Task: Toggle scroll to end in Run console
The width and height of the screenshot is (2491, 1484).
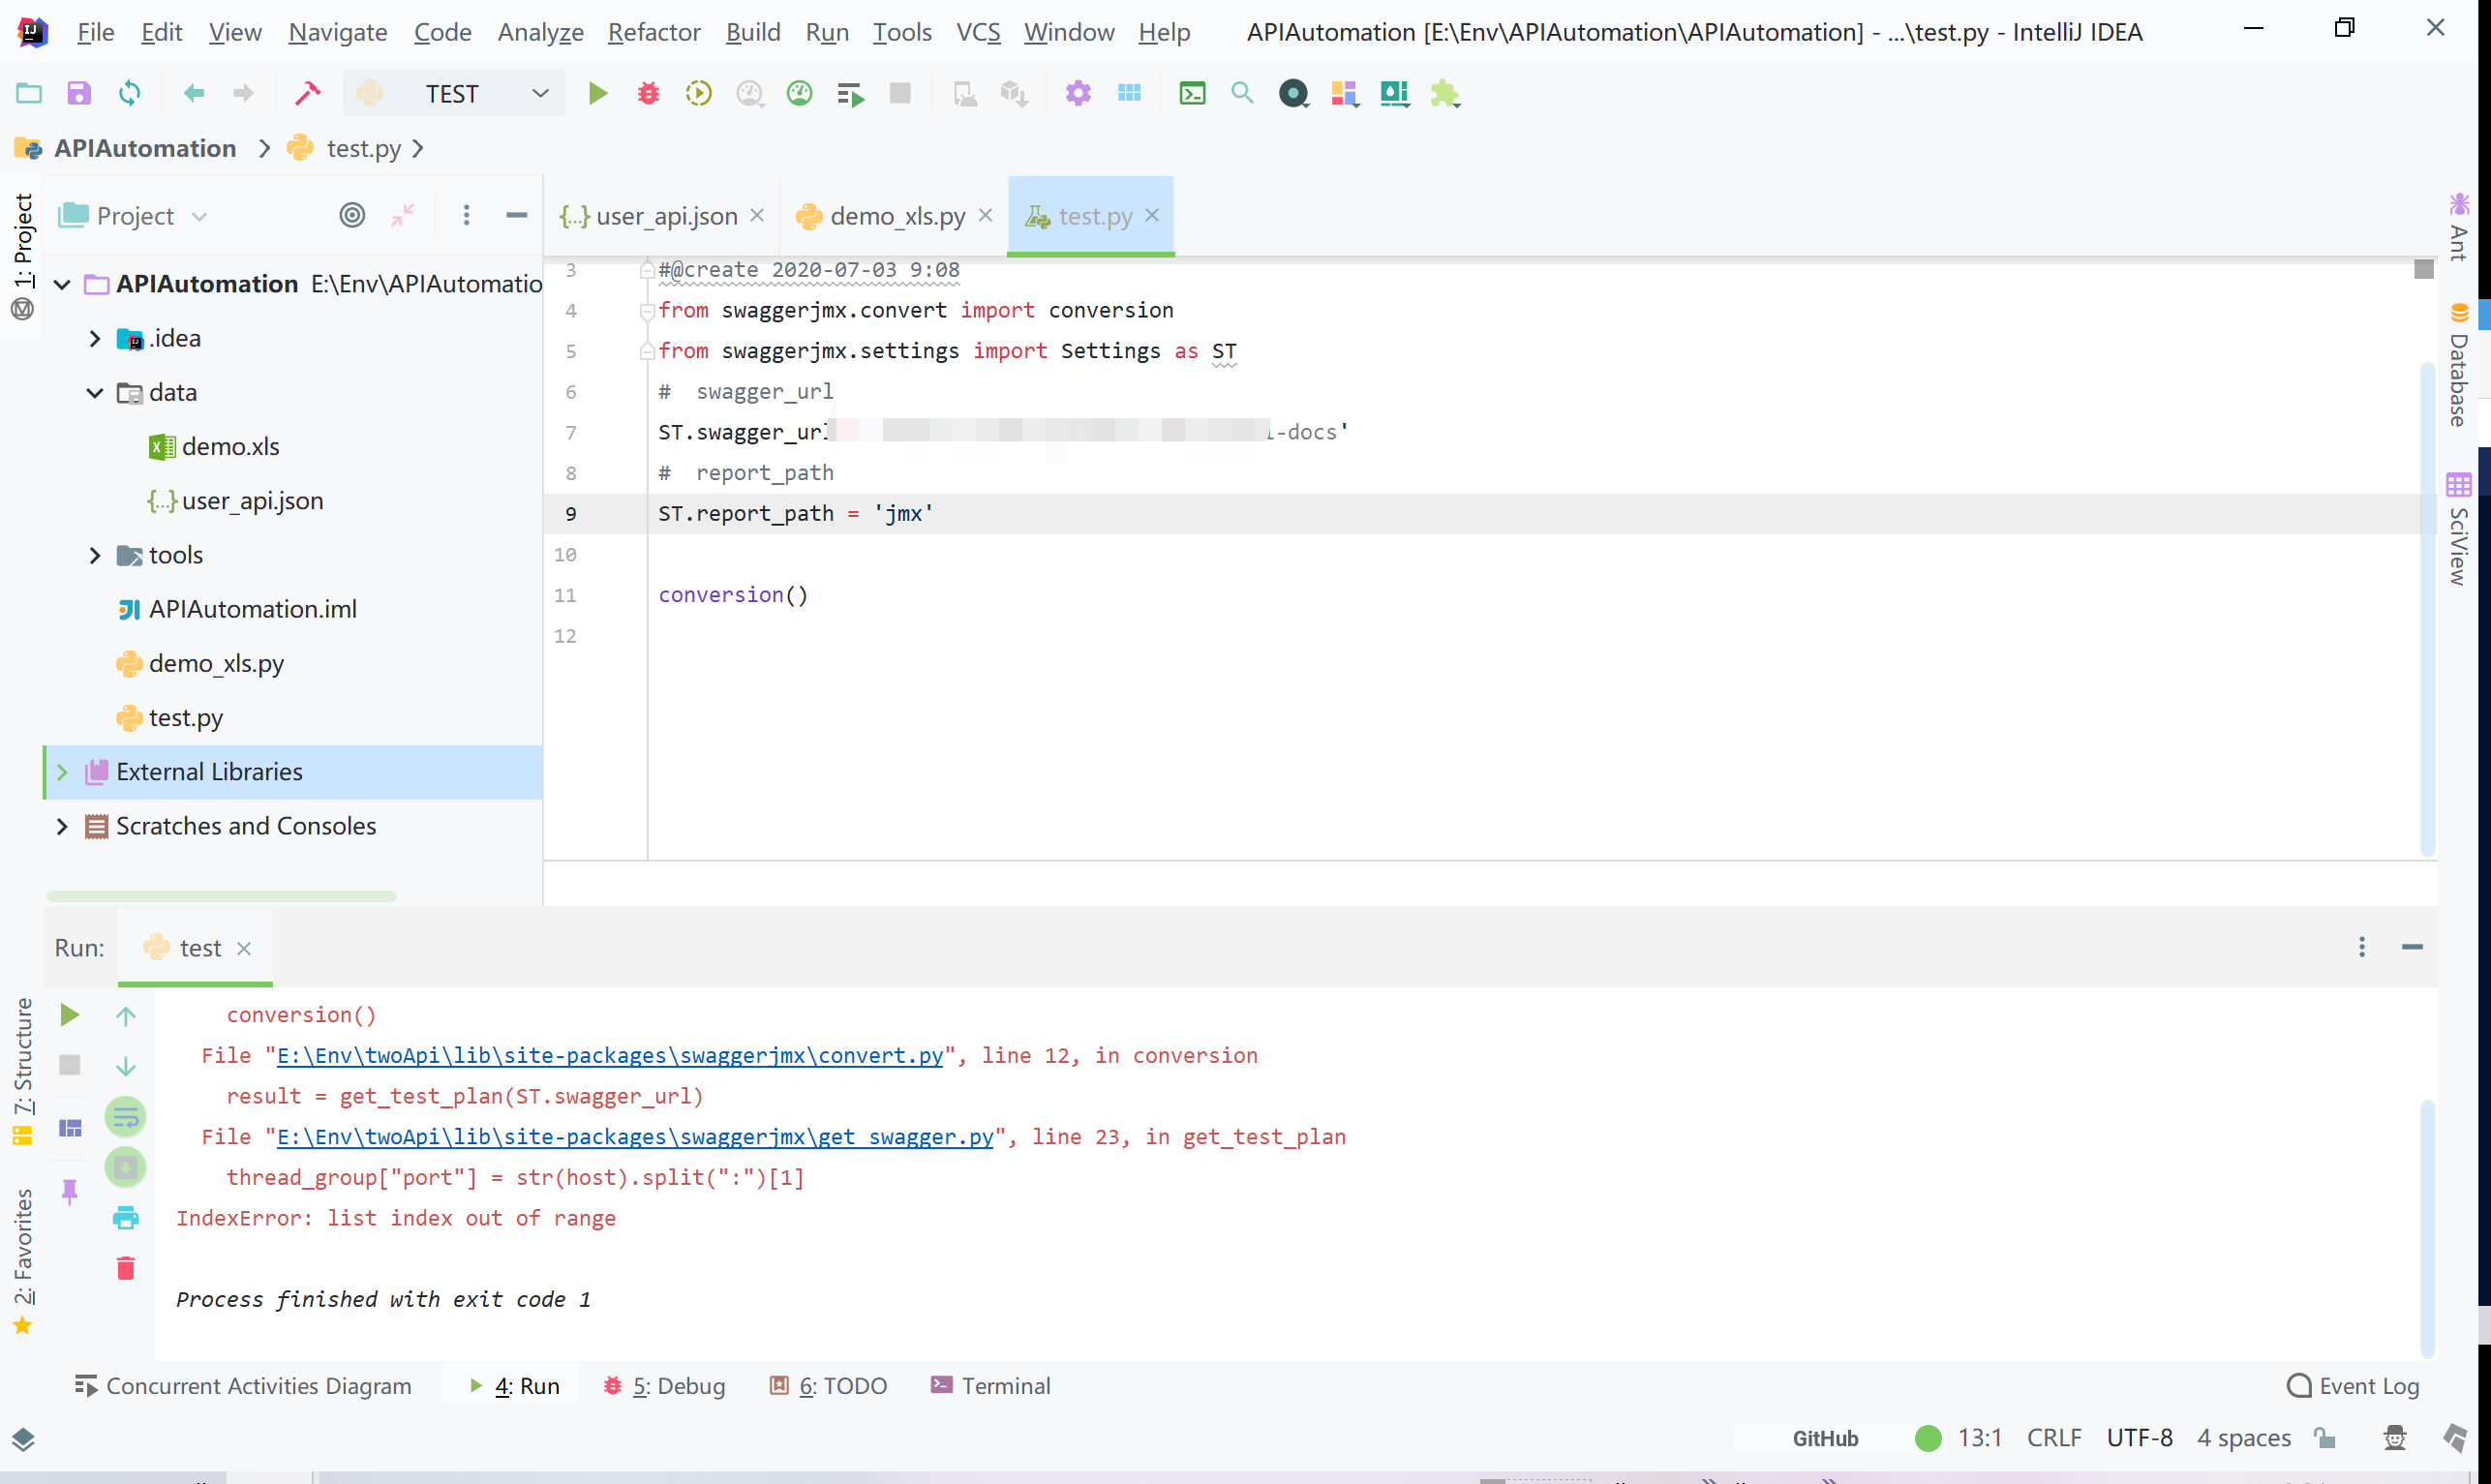Action: (x=125, y=1167)
